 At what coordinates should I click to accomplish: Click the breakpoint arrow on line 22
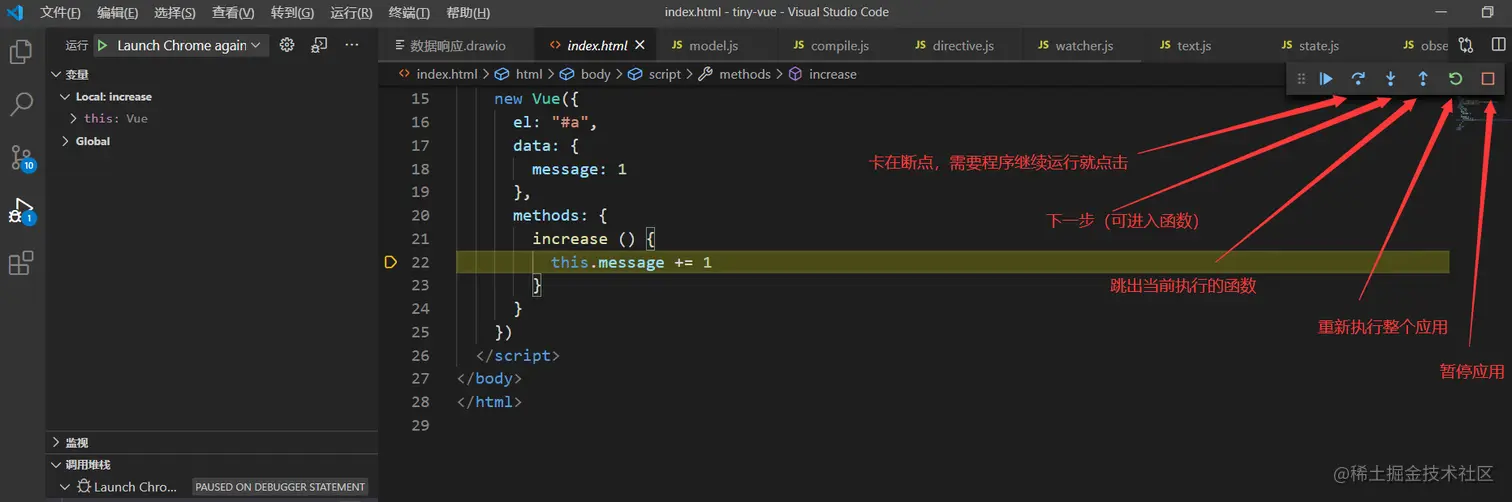(x=390, y=262)
